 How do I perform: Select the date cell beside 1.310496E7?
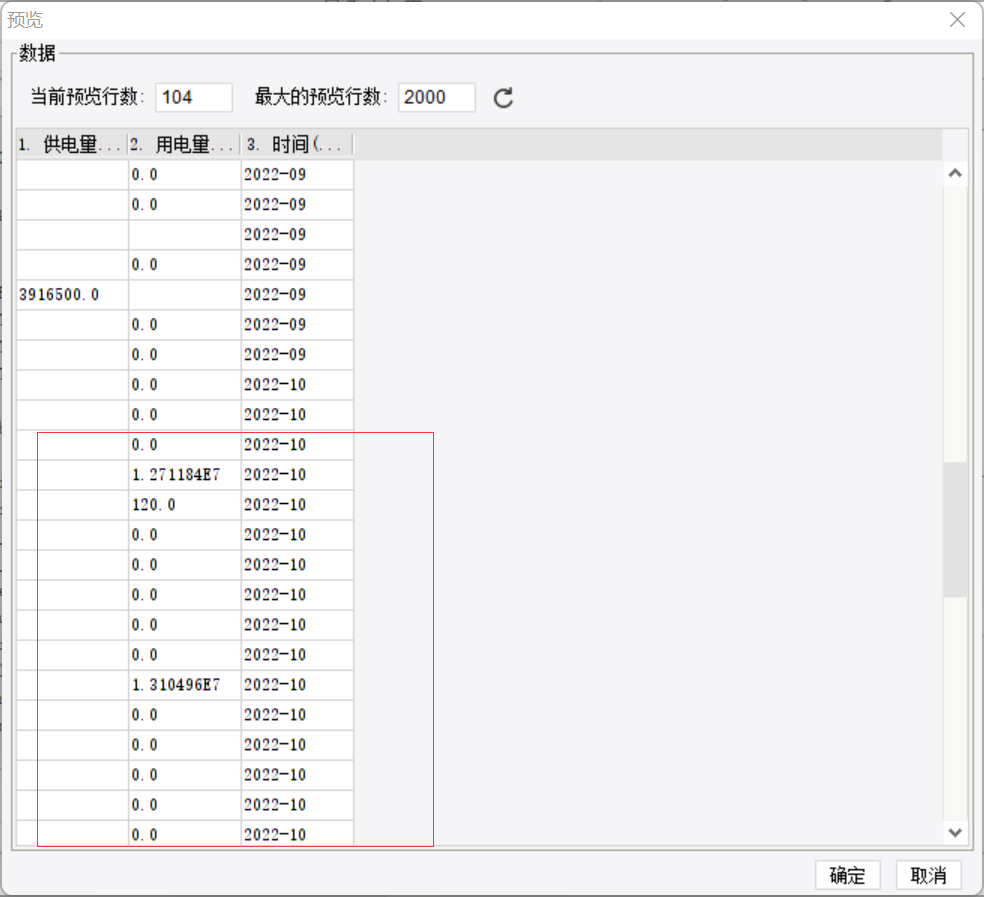click(297, 685)
